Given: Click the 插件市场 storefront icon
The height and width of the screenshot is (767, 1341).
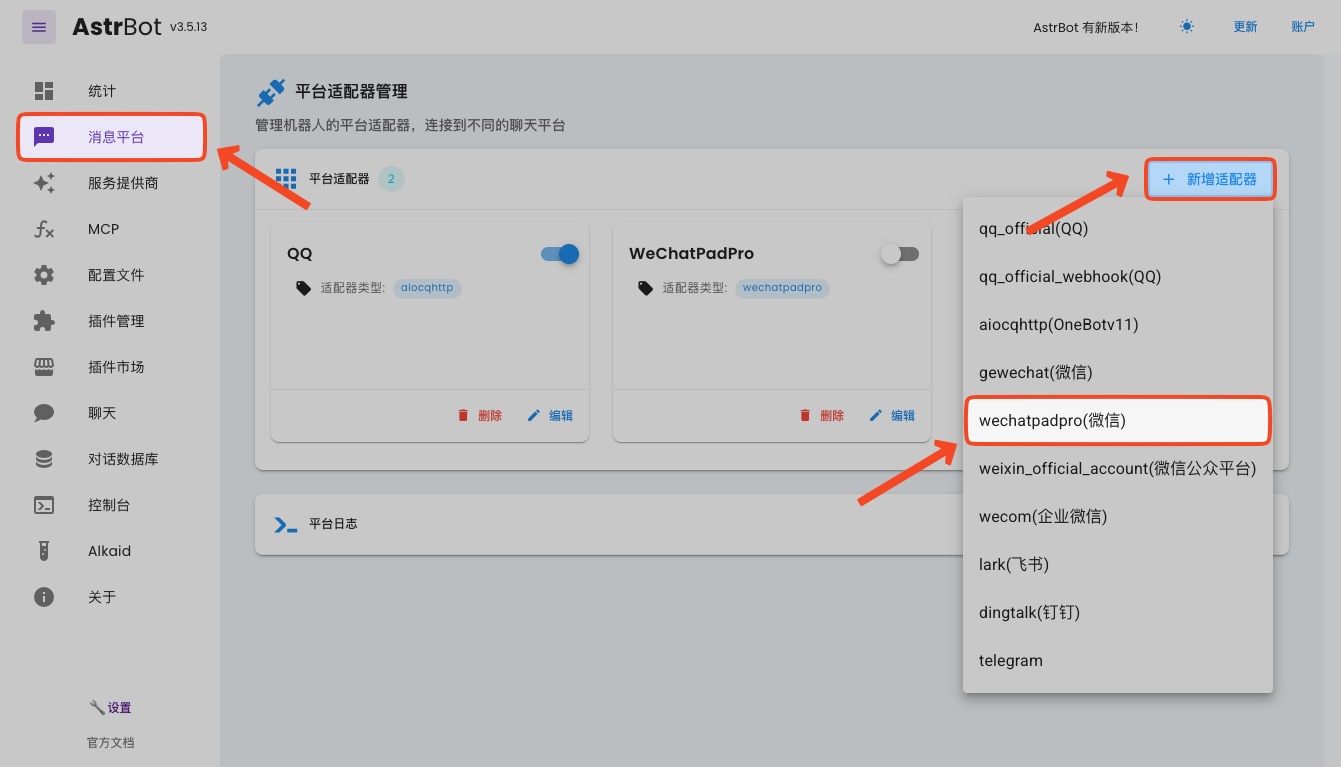Looking at the screenshot, I should point(44,367).
